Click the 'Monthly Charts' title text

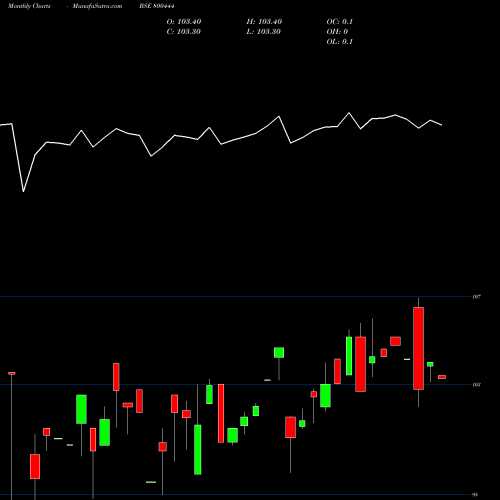click(29, 6)
